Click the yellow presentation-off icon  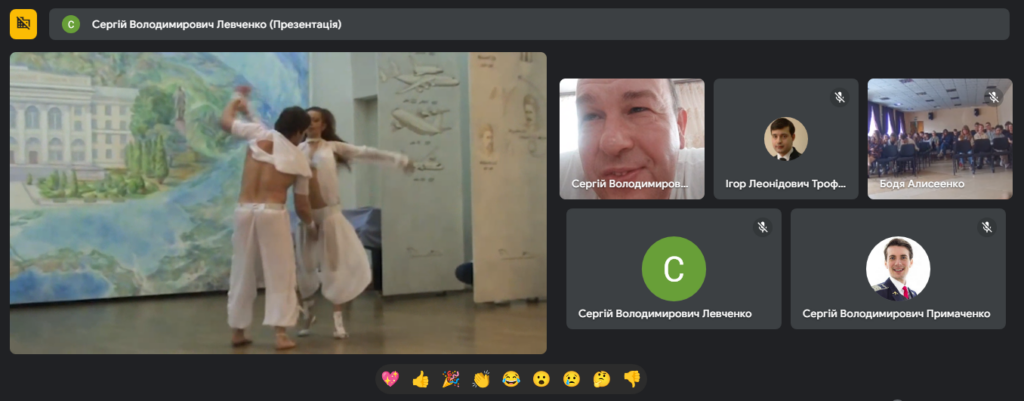(23, 24)
